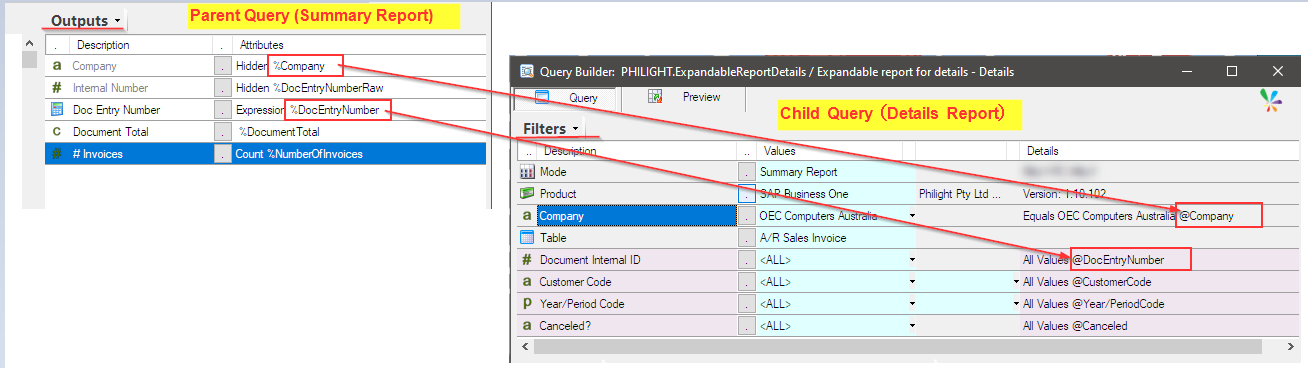Switch to the Query tab
This screenshot has width=1308, height=368.
tap(564, 98)
